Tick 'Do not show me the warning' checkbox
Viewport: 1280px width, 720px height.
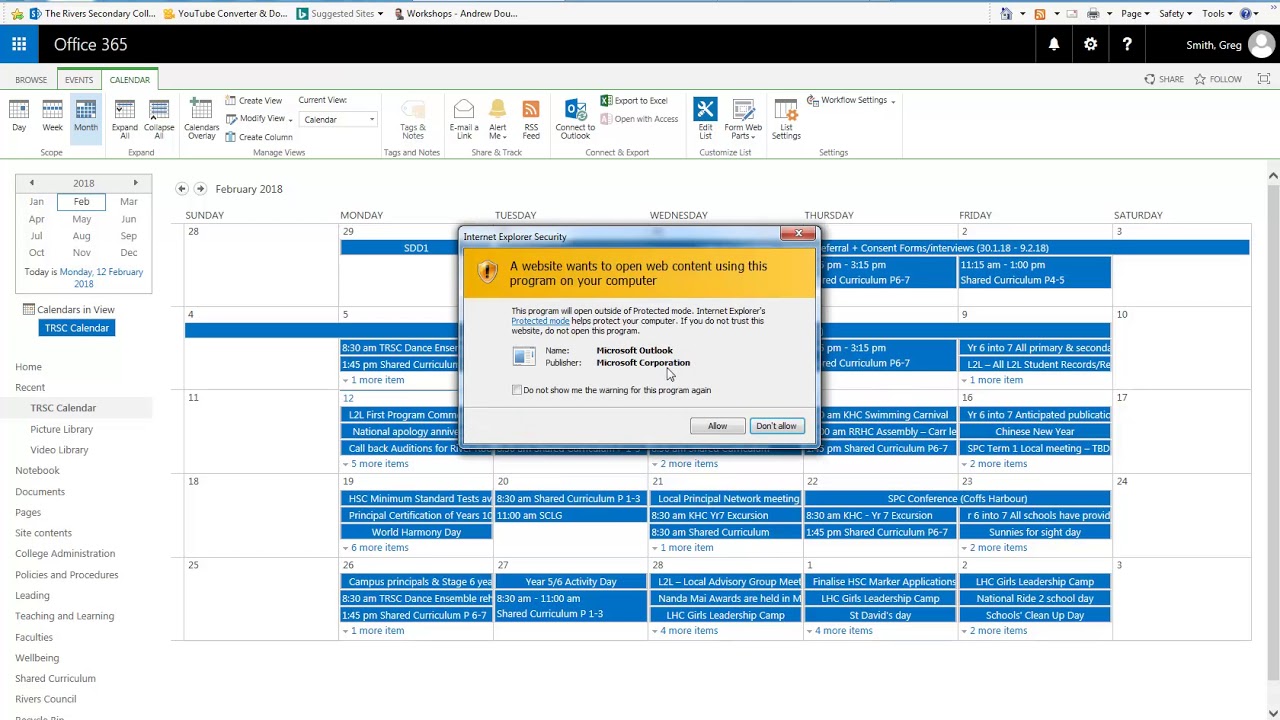pyautogui.click(x=517, y=390)
